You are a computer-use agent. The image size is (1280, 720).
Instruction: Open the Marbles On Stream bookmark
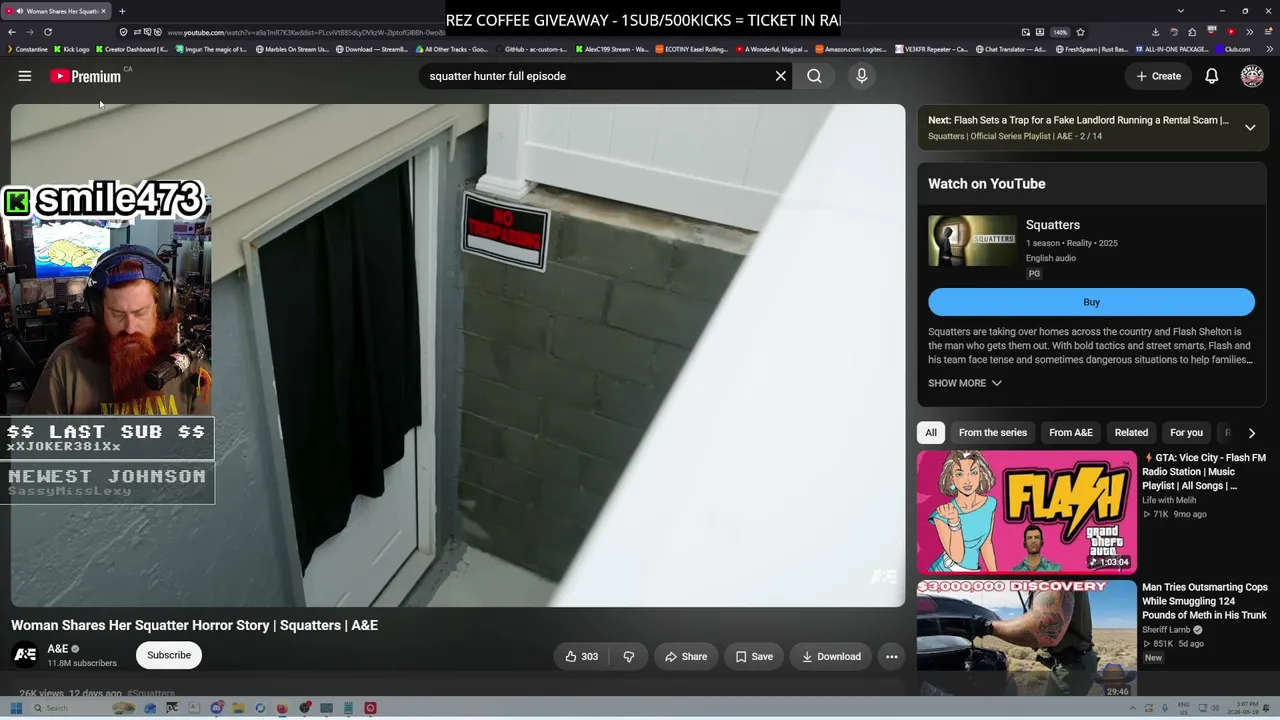pos(292,49)
